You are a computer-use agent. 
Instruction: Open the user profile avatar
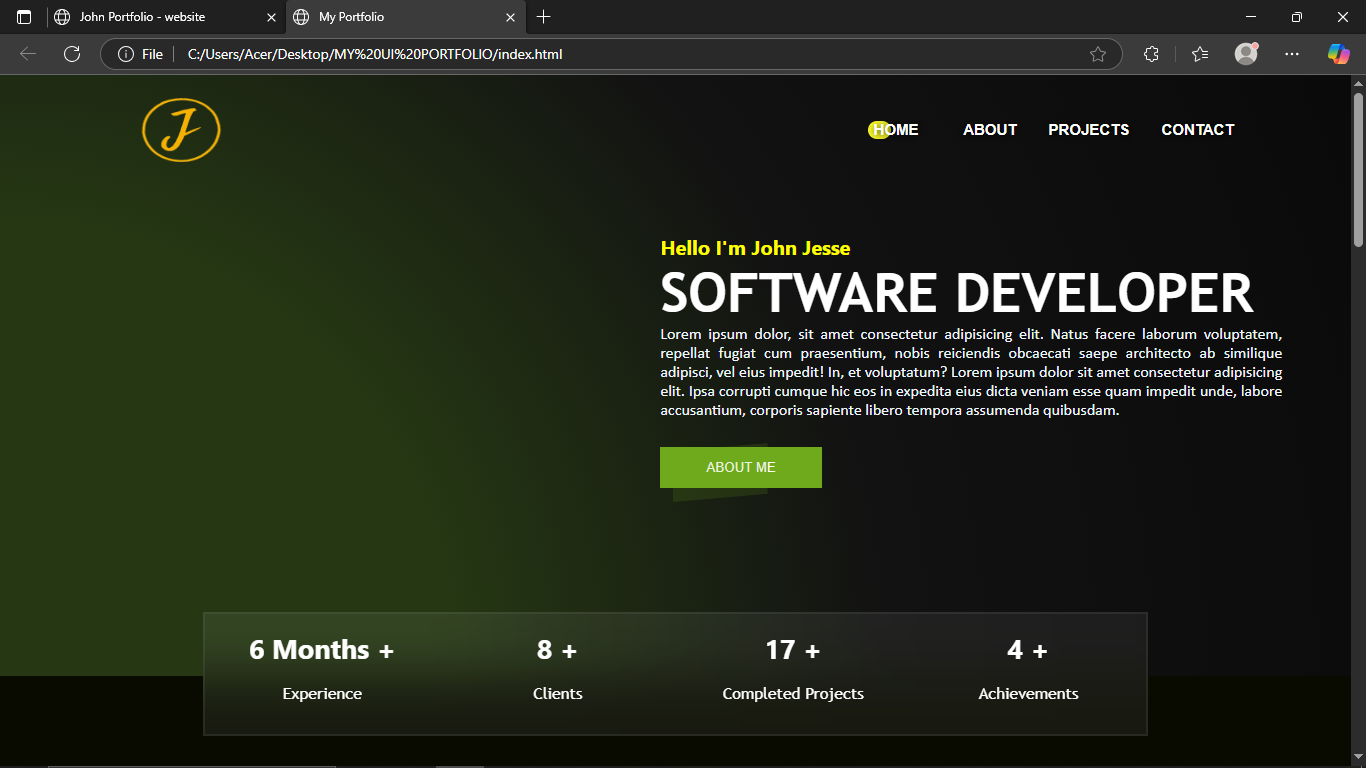[1246, 54]
